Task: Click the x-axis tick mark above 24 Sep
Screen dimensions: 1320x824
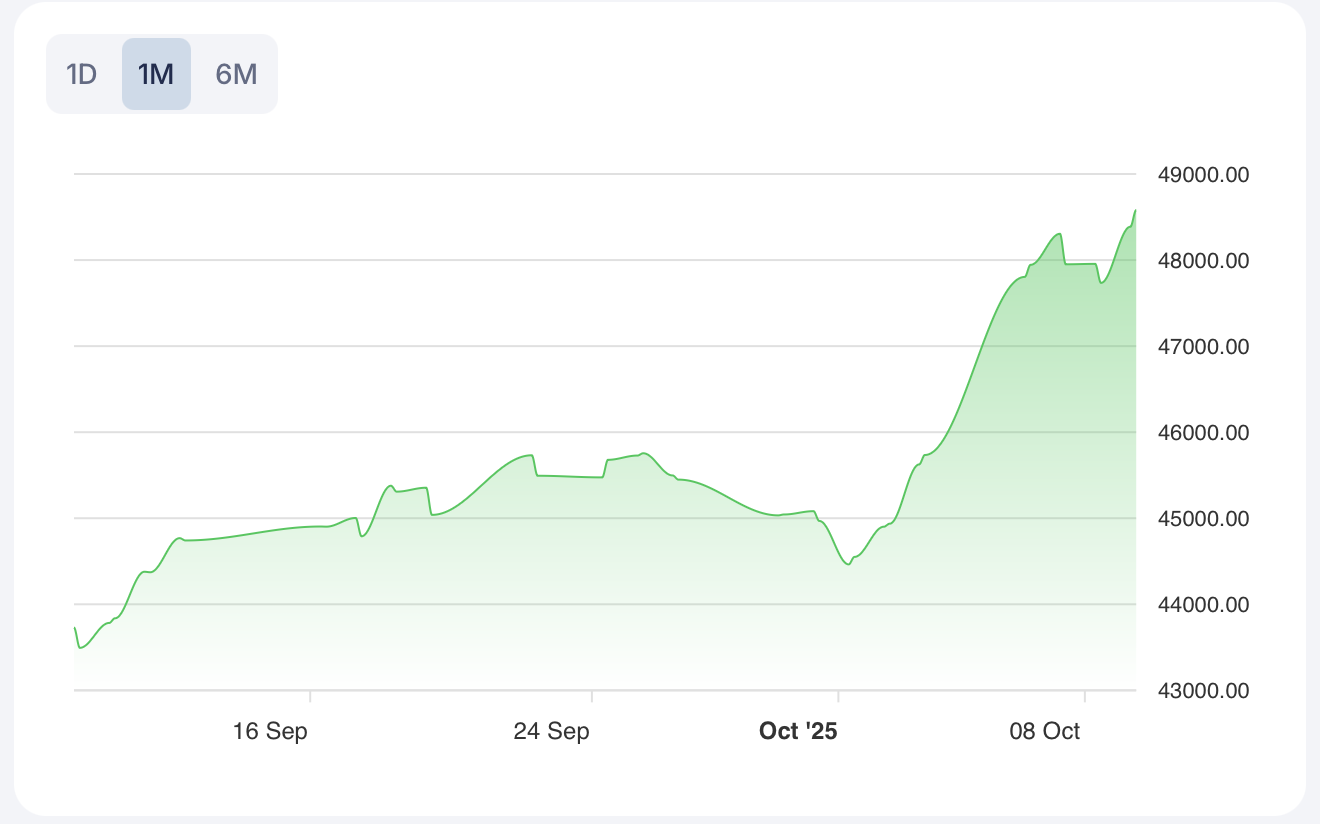Action: [592, 696]
